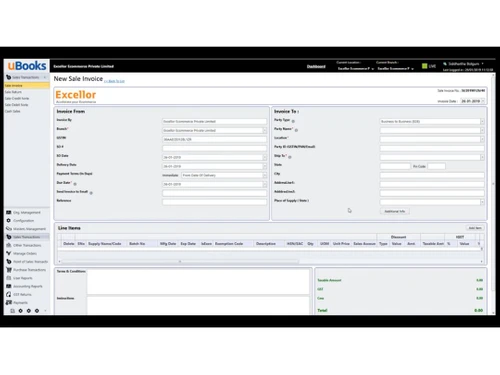
Task: Click GST Returns sidebar icon
Action: tap(9, 294)
